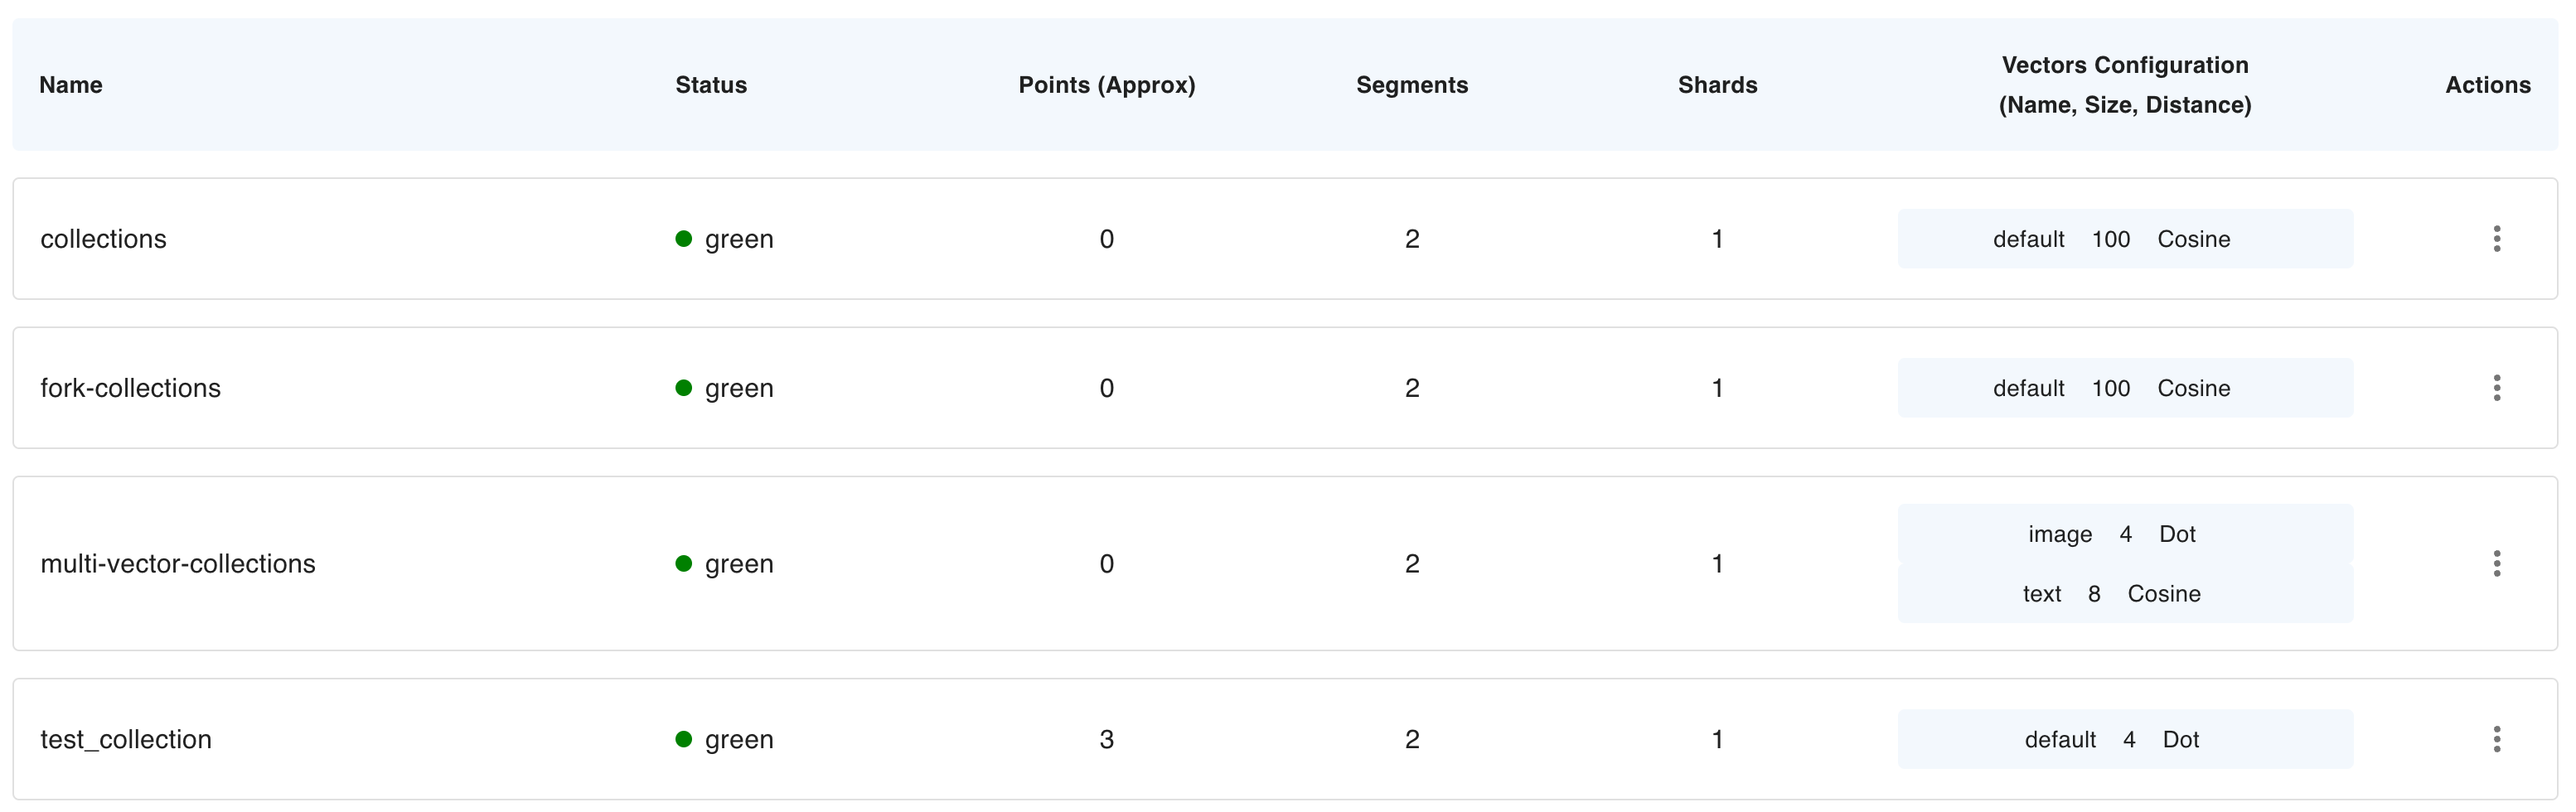Open the test_collection entry
The image size is (2576, 812).
[x=126, y=739]
